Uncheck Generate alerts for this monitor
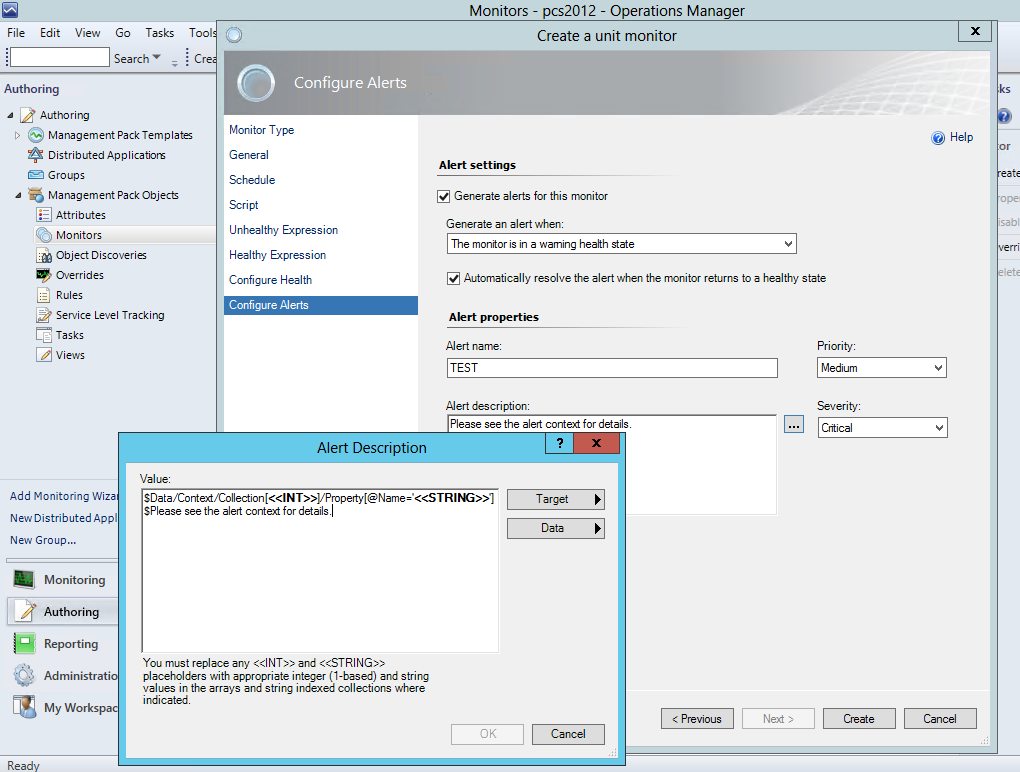 [443, 196]
